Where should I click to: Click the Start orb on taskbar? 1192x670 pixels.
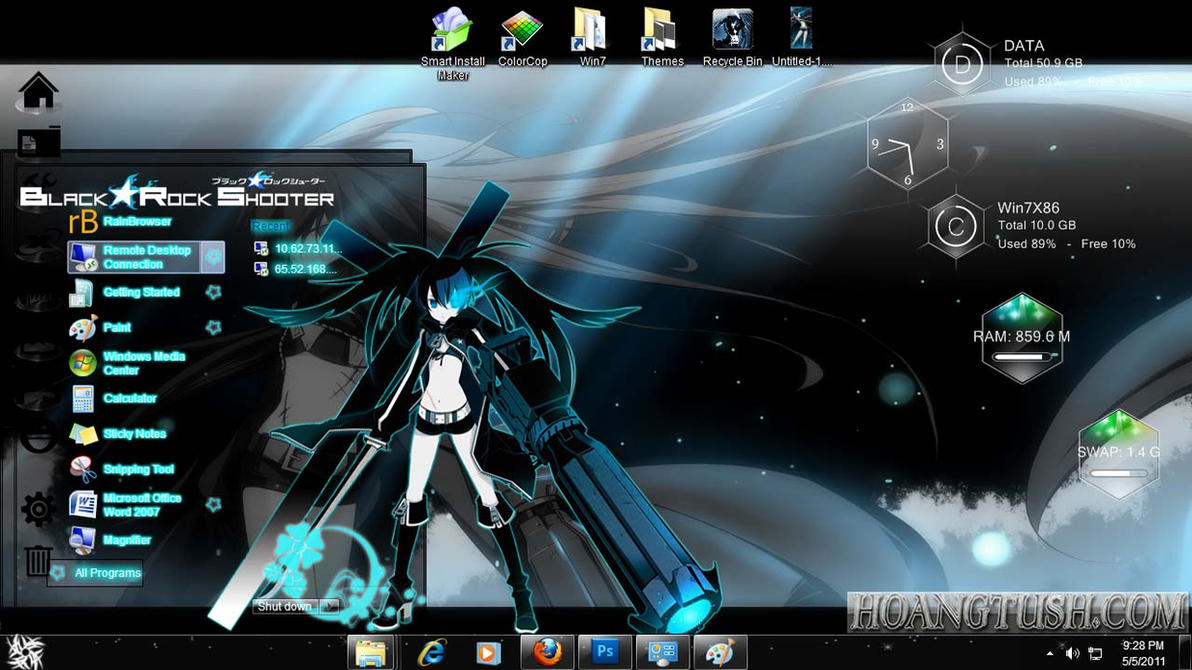point(25,653)
